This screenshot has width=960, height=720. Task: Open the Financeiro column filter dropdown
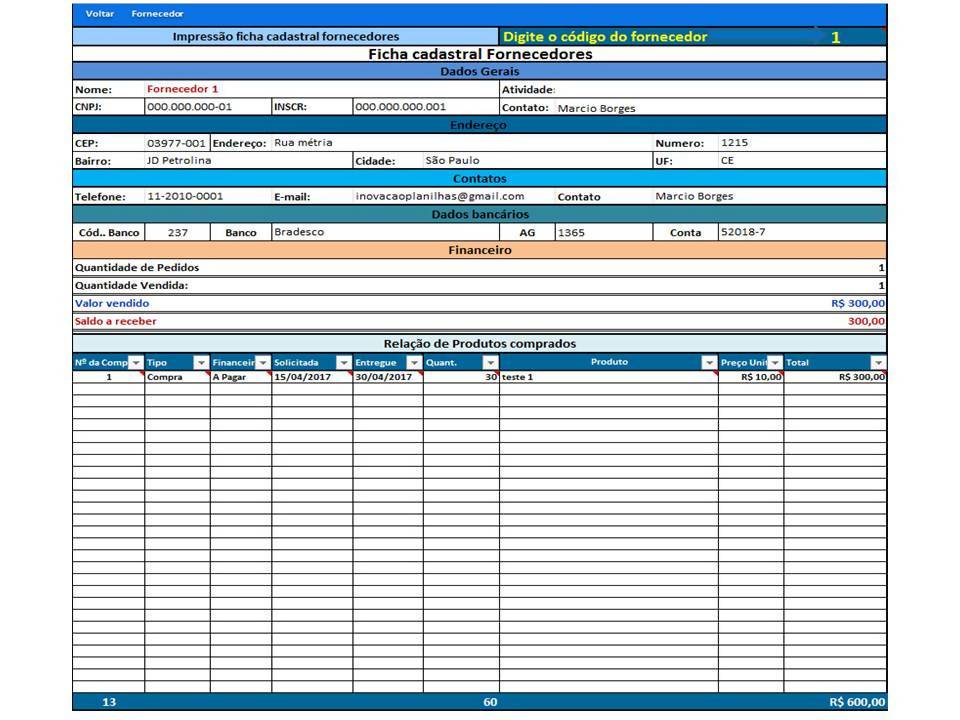[263, 363]
